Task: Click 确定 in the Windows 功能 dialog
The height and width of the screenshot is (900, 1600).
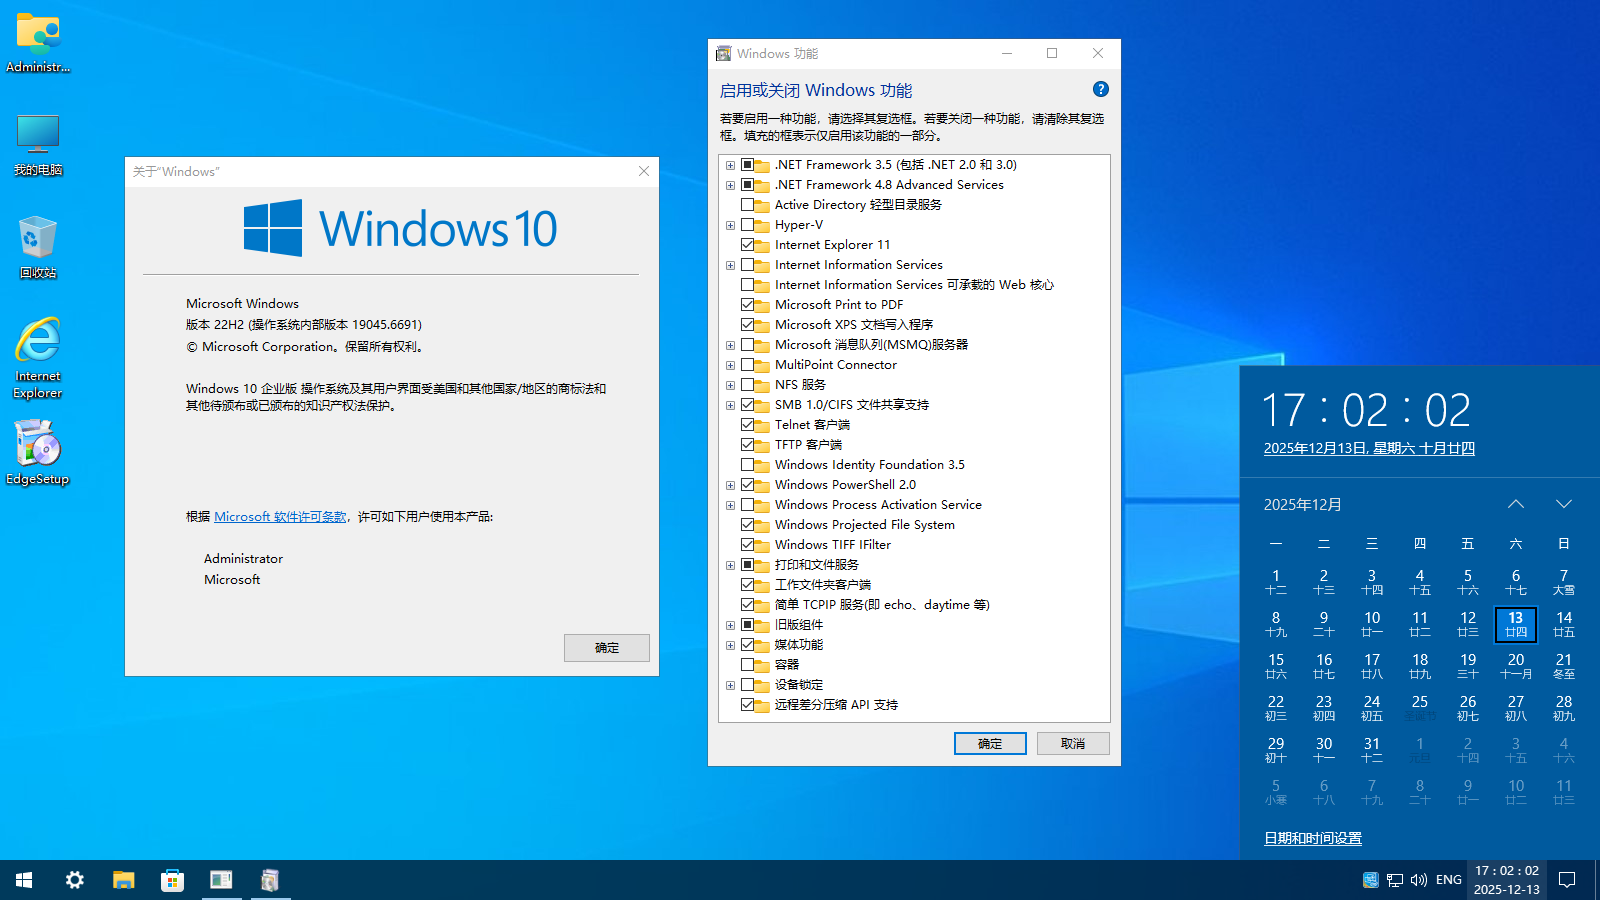Action: pyautogui.click(x=990, y=743)
